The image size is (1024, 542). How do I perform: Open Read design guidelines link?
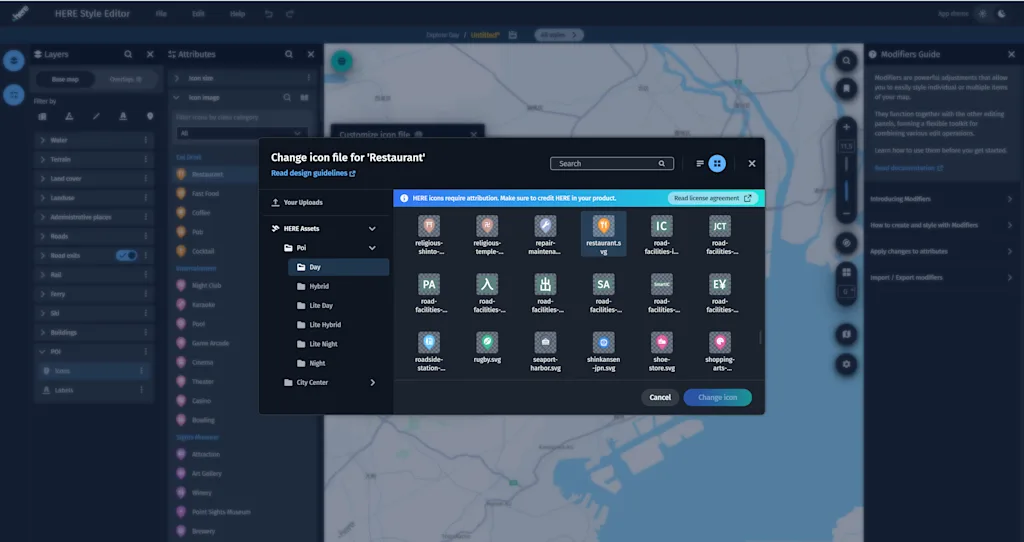tap(313, 174)
